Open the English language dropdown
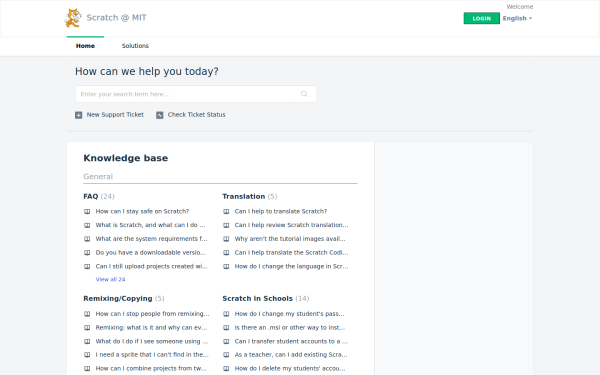Image resolution: width=600 pixels, height=375 pixels. pos(517,18)
